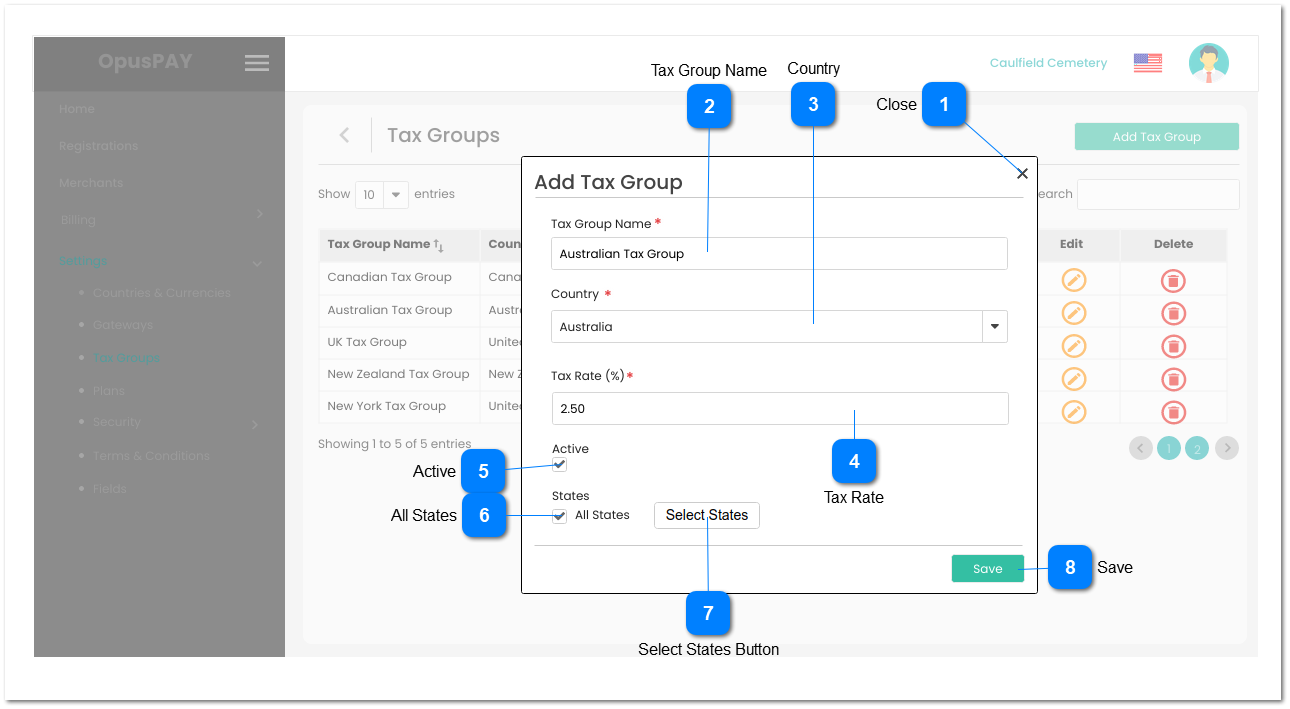Enable the Active checkbox in the dialog
Image resolution: width=1290 pixels, height=709 pixels.
pyautogui.click(x=559, y=464)
